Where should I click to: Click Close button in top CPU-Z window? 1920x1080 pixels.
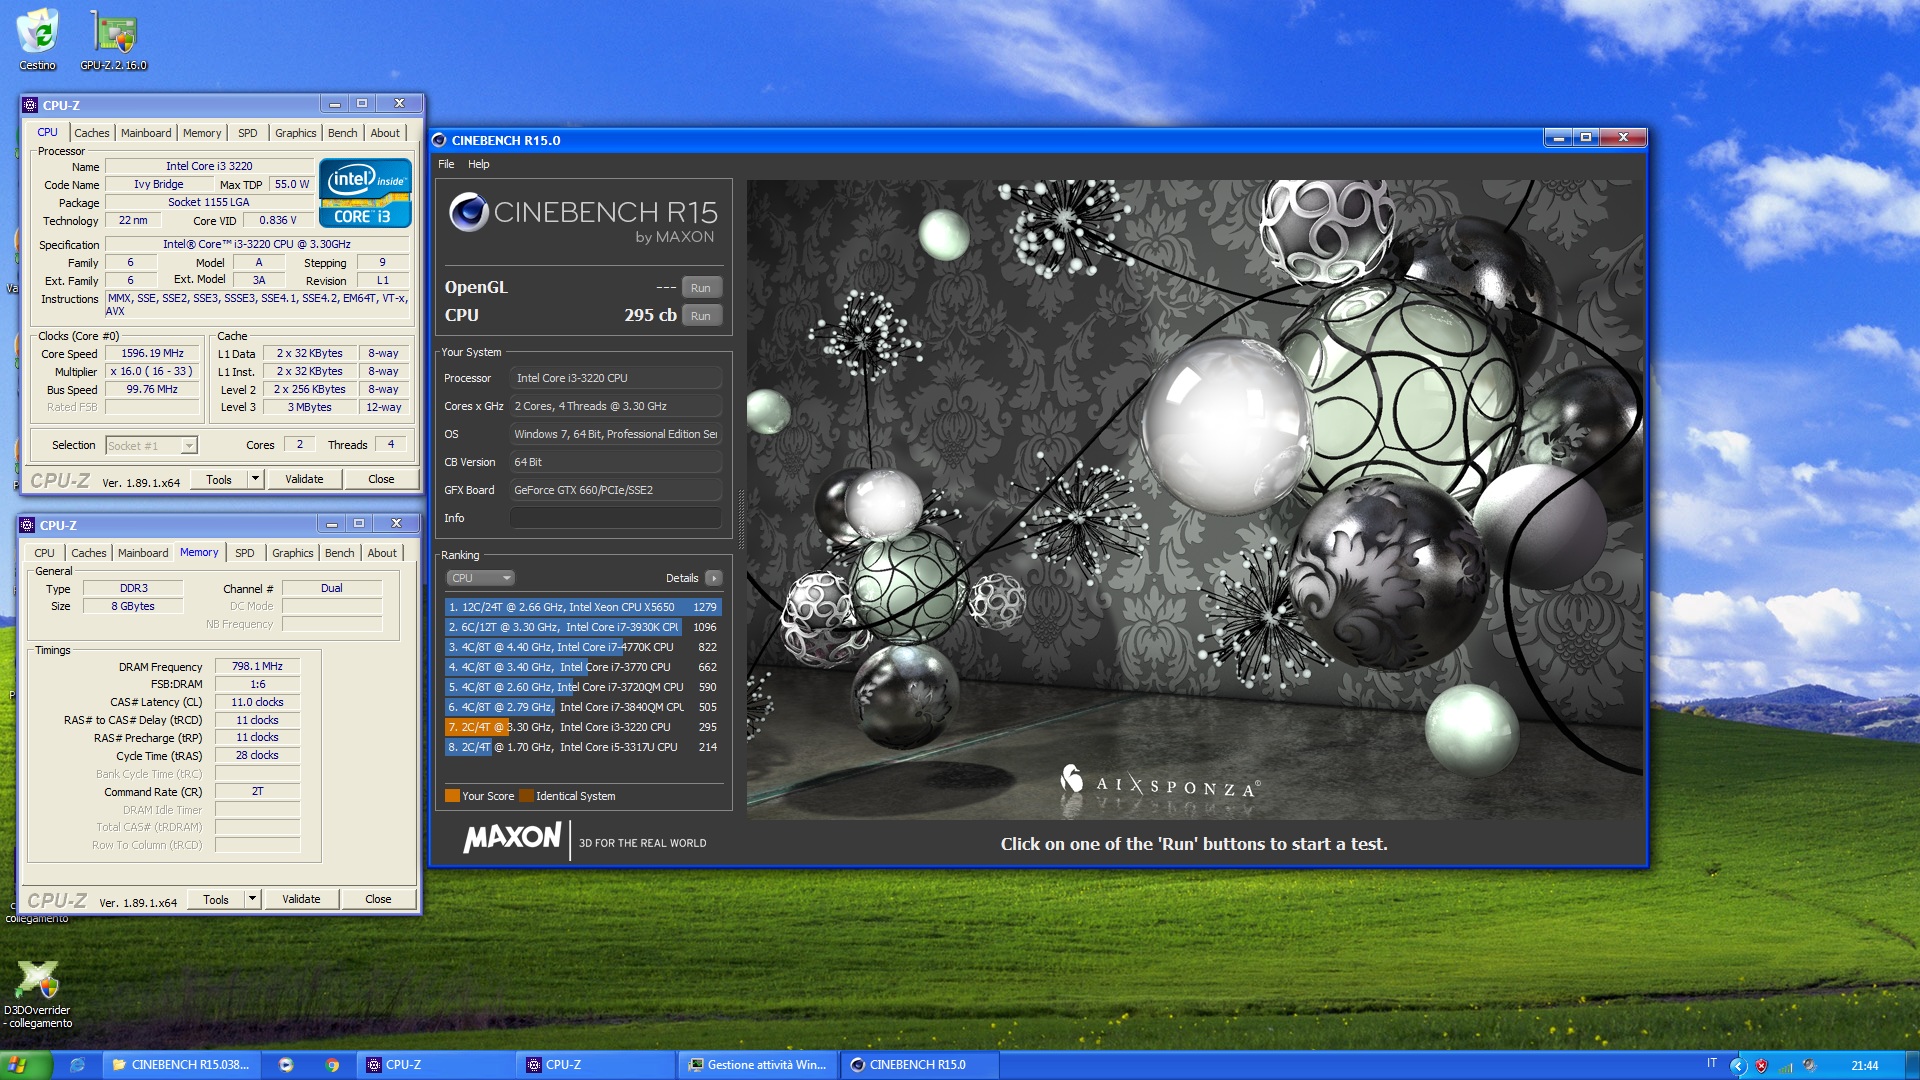(x=381, y=479)
